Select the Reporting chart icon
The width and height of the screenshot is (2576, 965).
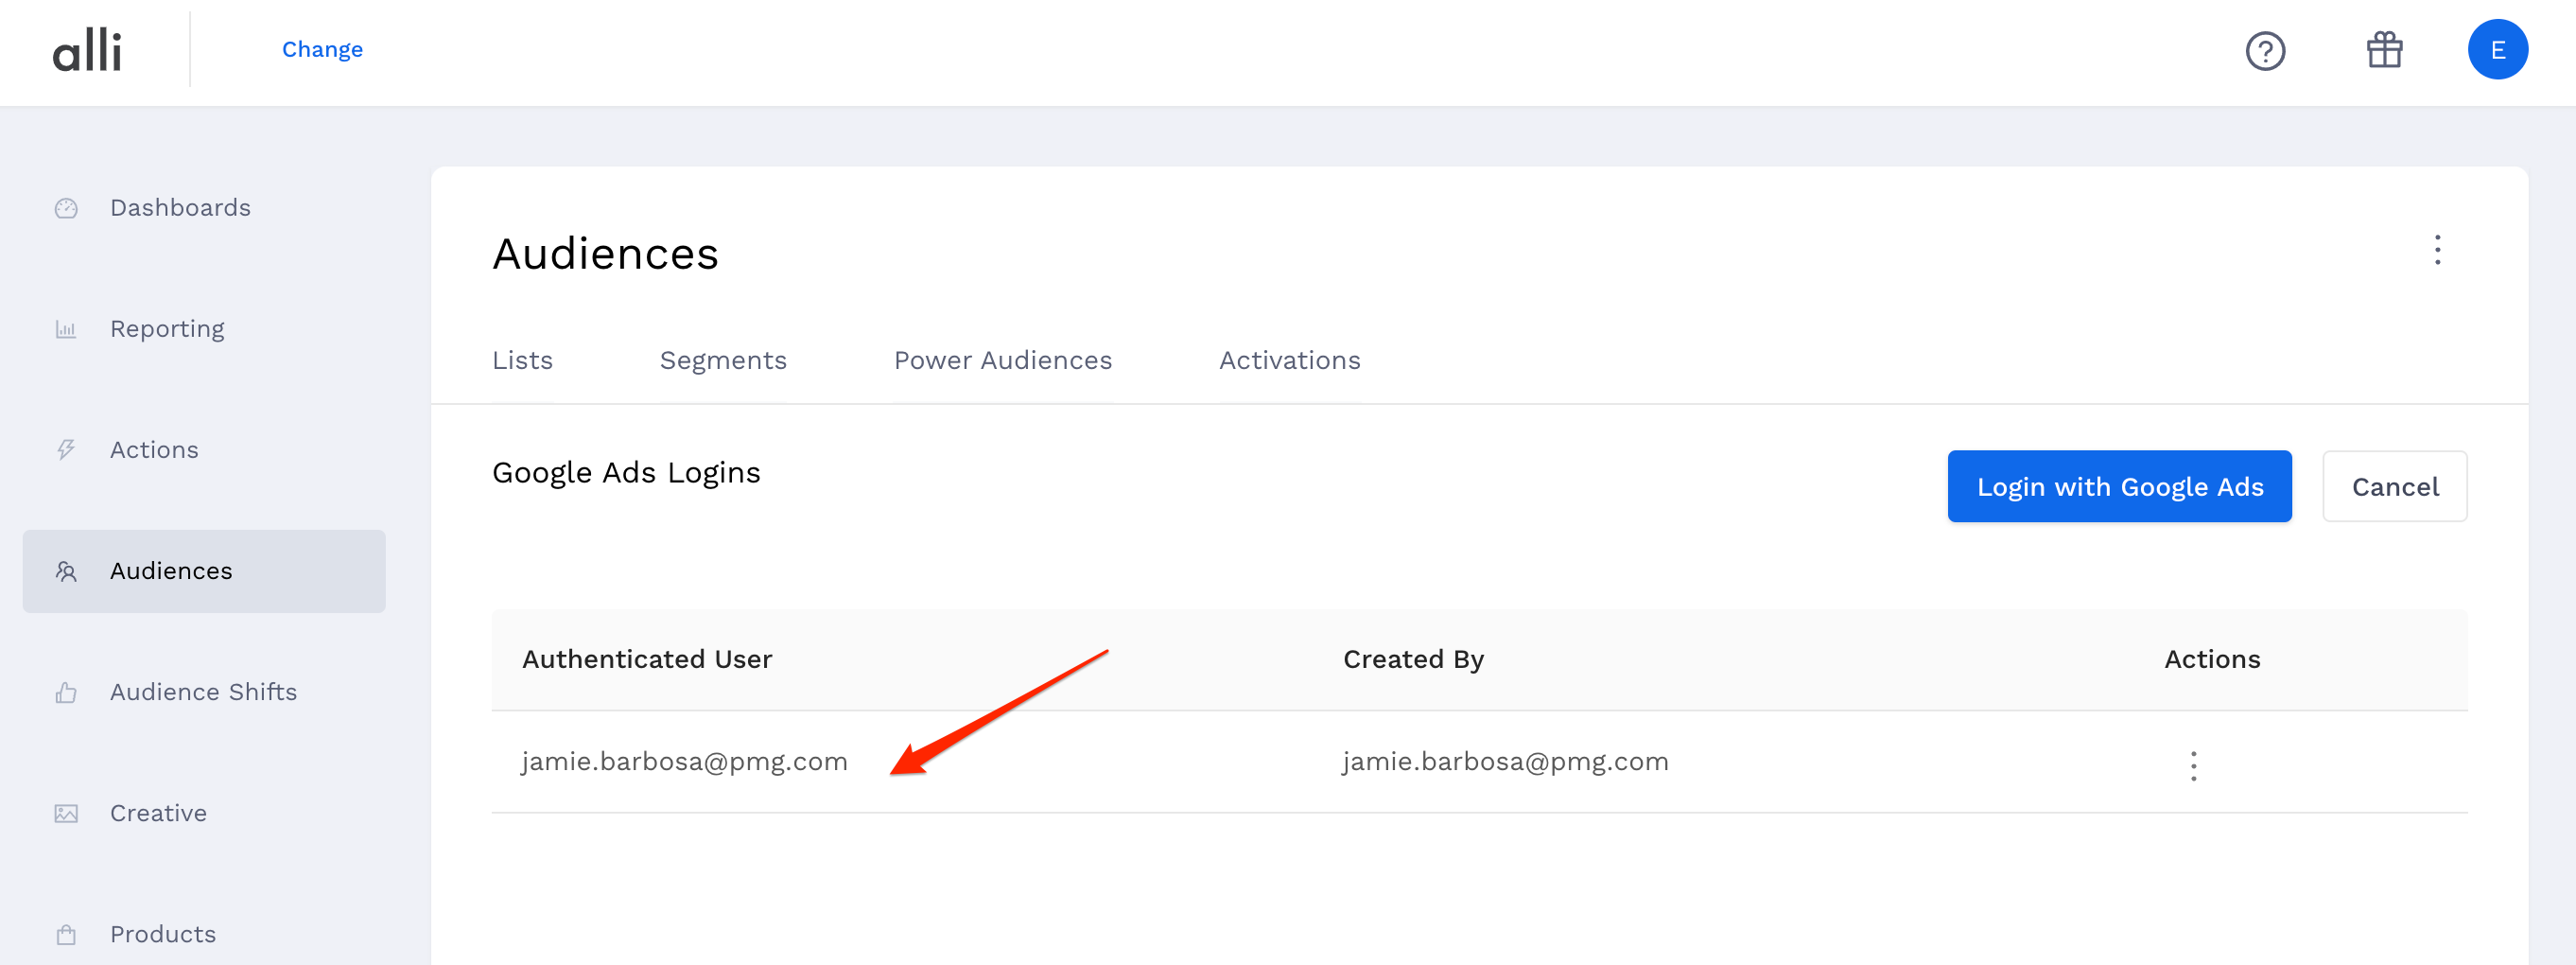[x=65, y=328]
